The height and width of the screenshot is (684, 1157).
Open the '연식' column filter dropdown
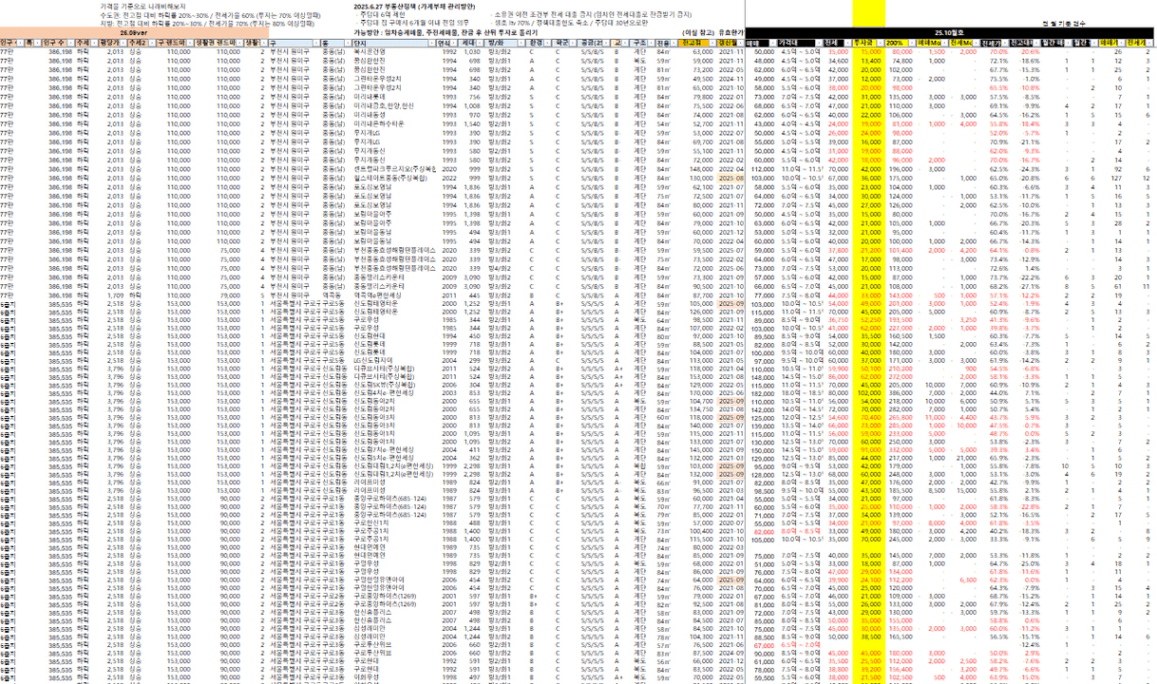[x=453, y=43]
